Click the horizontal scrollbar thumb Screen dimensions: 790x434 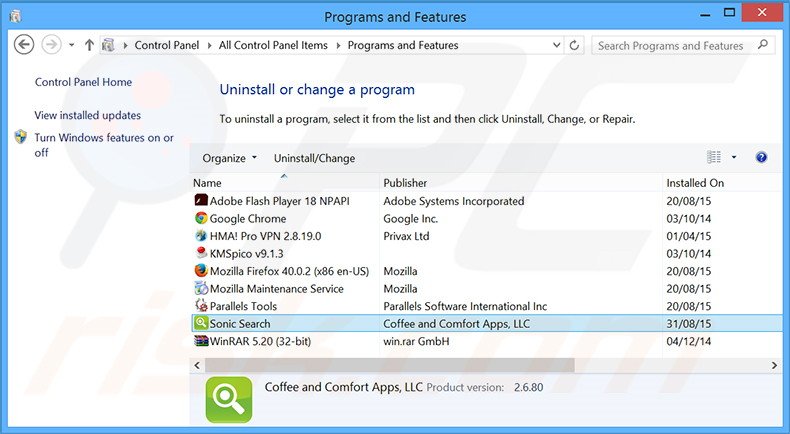point(389,365)
